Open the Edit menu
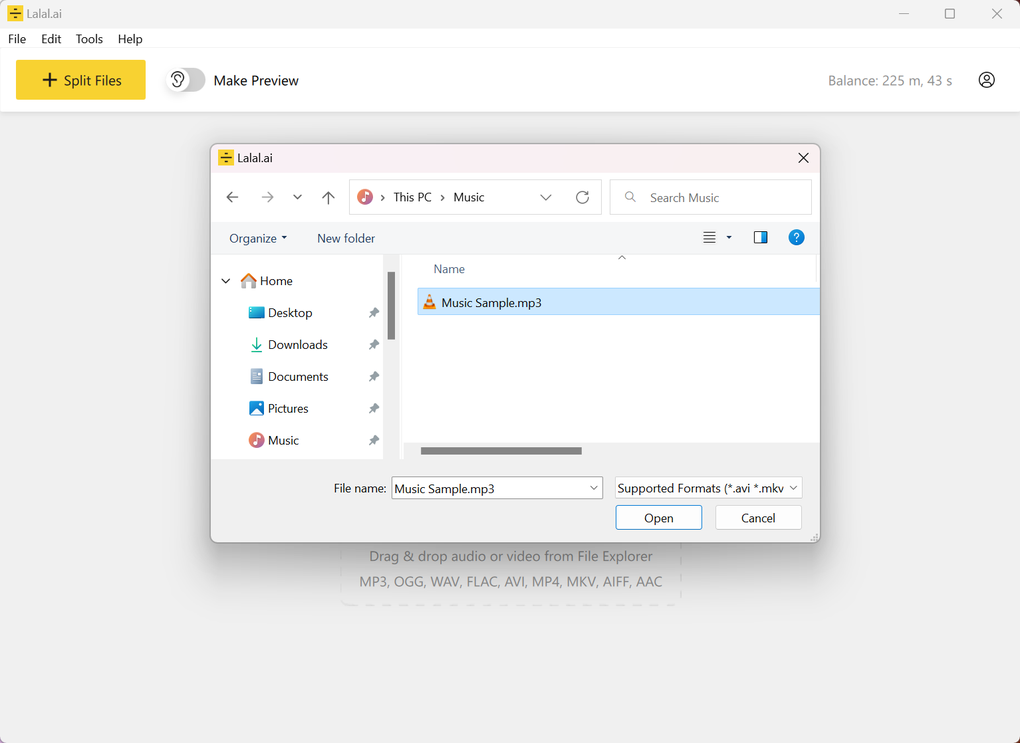The width and height of the screenshot is (1020, 743). pyautogui.click(x=50, y=39)
